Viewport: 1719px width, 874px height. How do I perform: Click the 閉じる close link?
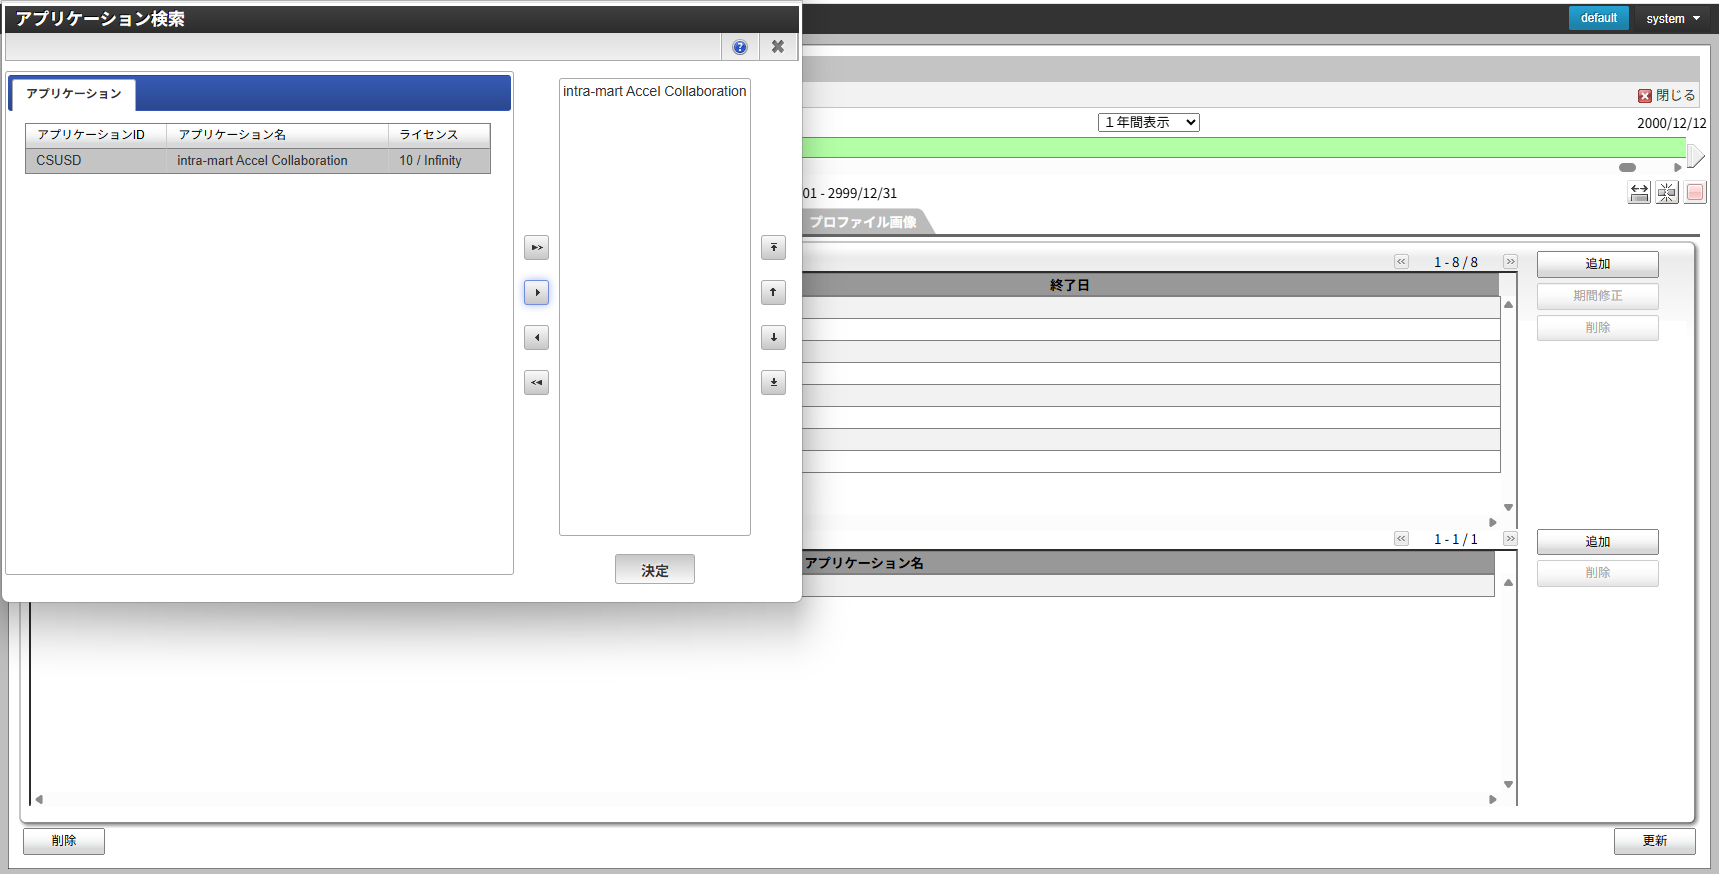tap(1666, 95)
